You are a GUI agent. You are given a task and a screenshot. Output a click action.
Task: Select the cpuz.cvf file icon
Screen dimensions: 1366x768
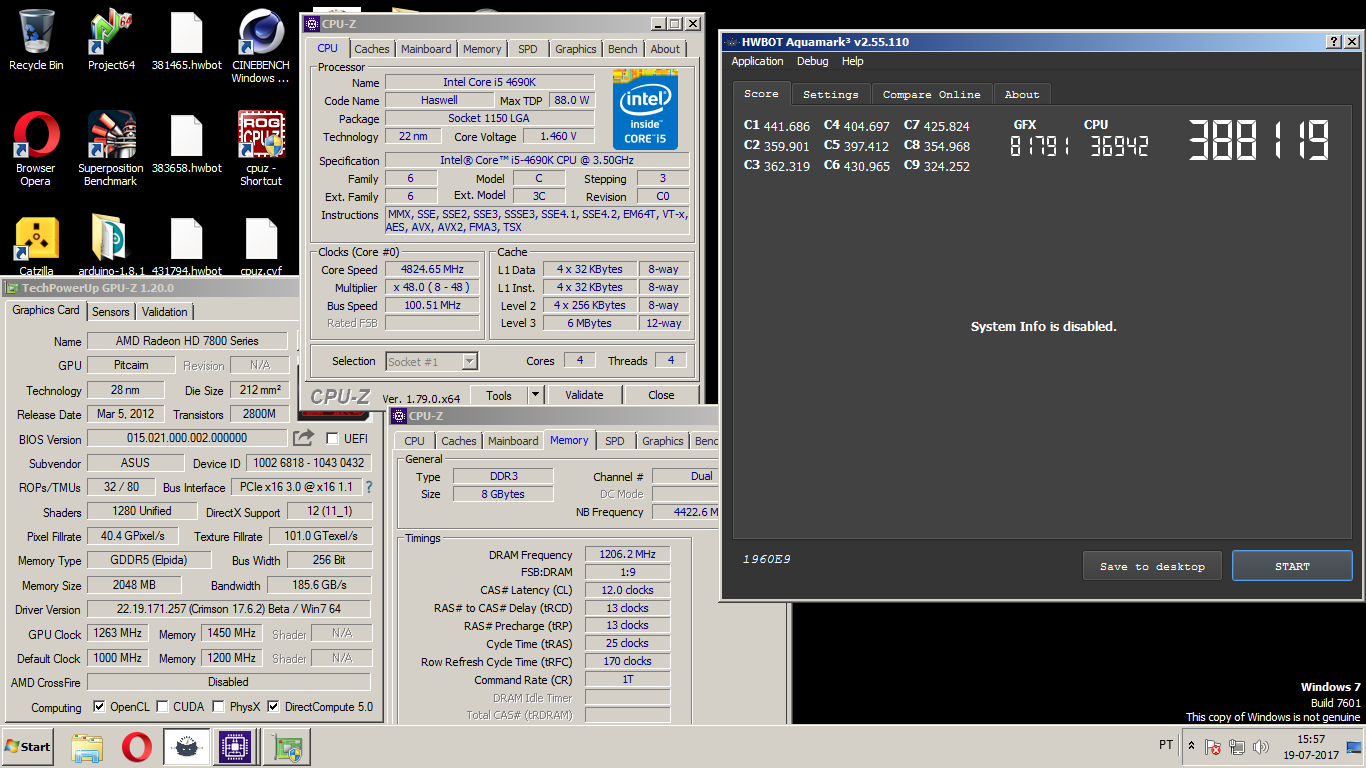pyautogui.click(x=261, y=239)
